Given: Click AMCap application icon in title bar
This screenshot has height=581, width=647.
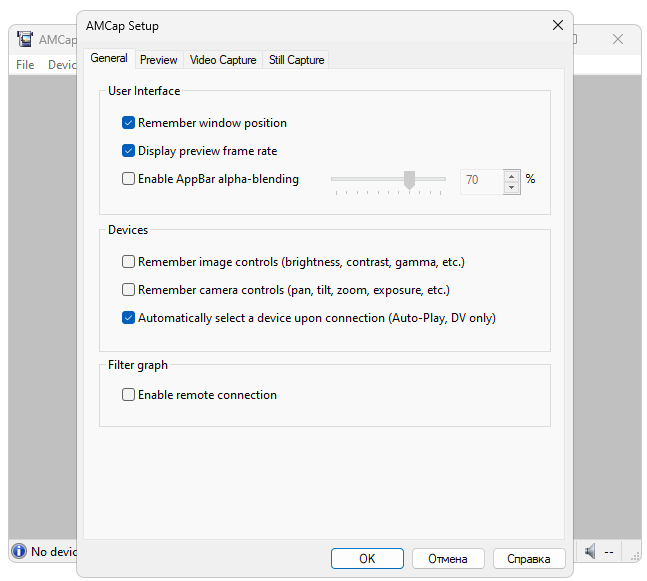Looking at the screenshot, I should point(25,39).
